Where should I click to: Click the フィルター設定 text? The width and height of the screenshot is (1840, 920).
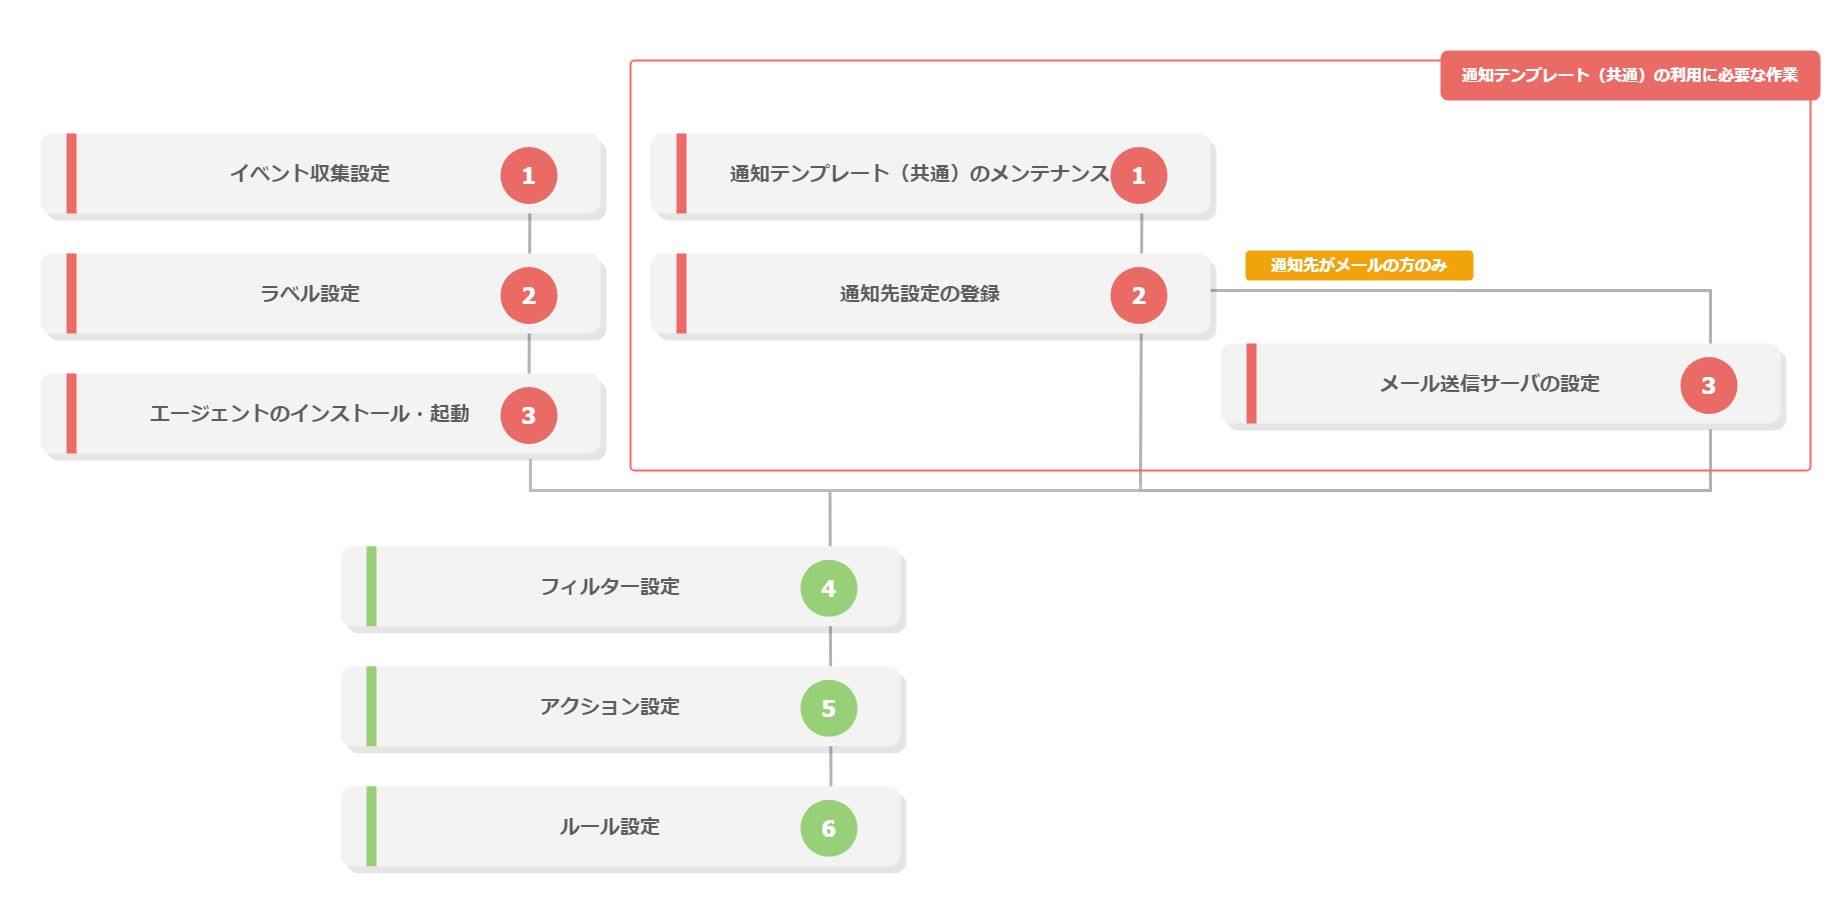click(x=610, y=587)
